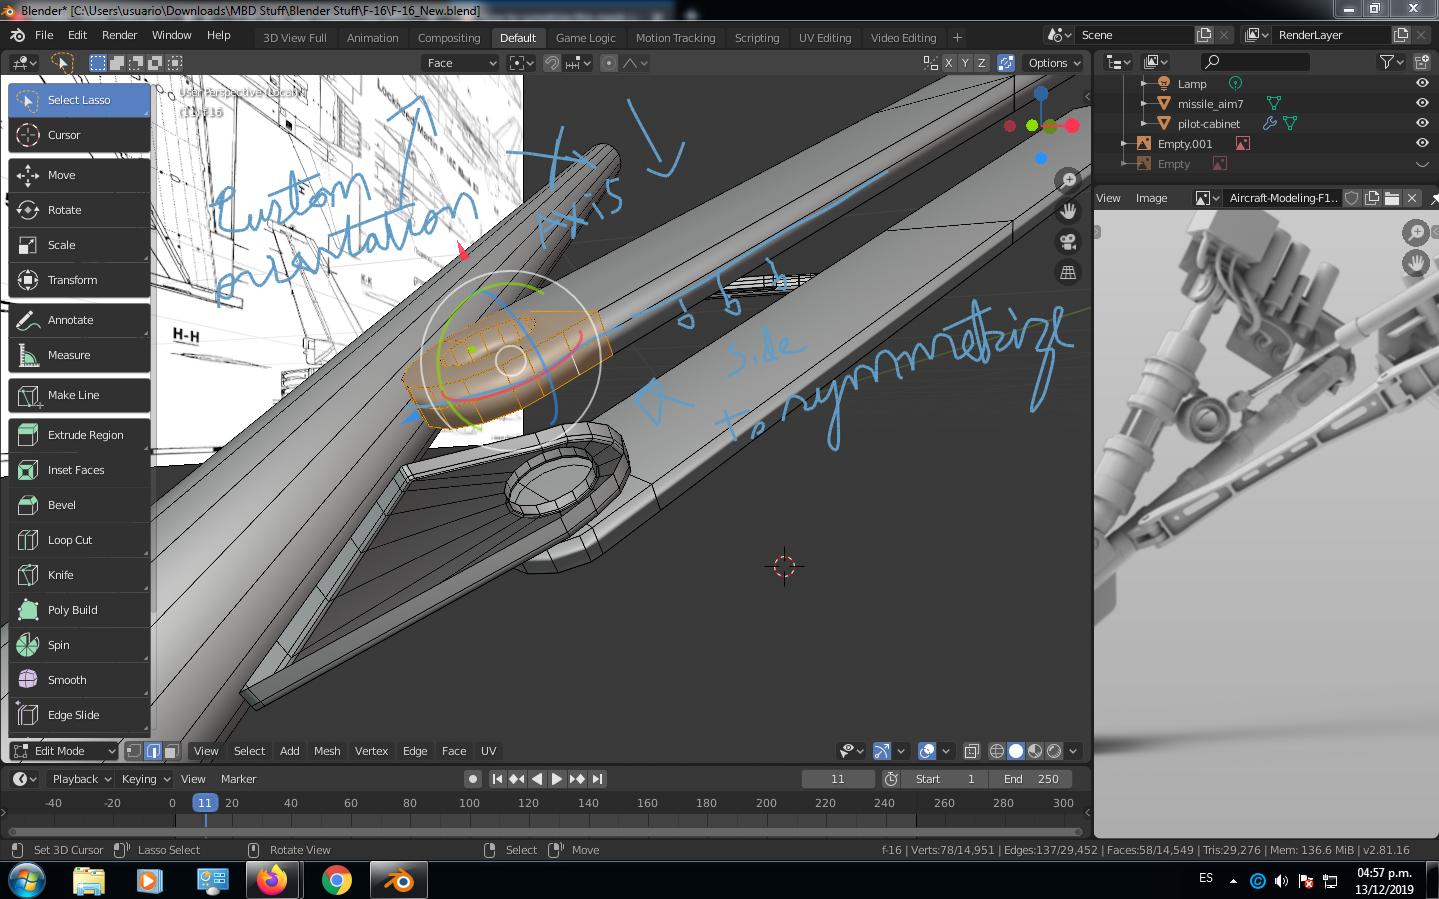The image size is (1439, 899).
Task: Switch to face select mode
Action: click(171, 751)
